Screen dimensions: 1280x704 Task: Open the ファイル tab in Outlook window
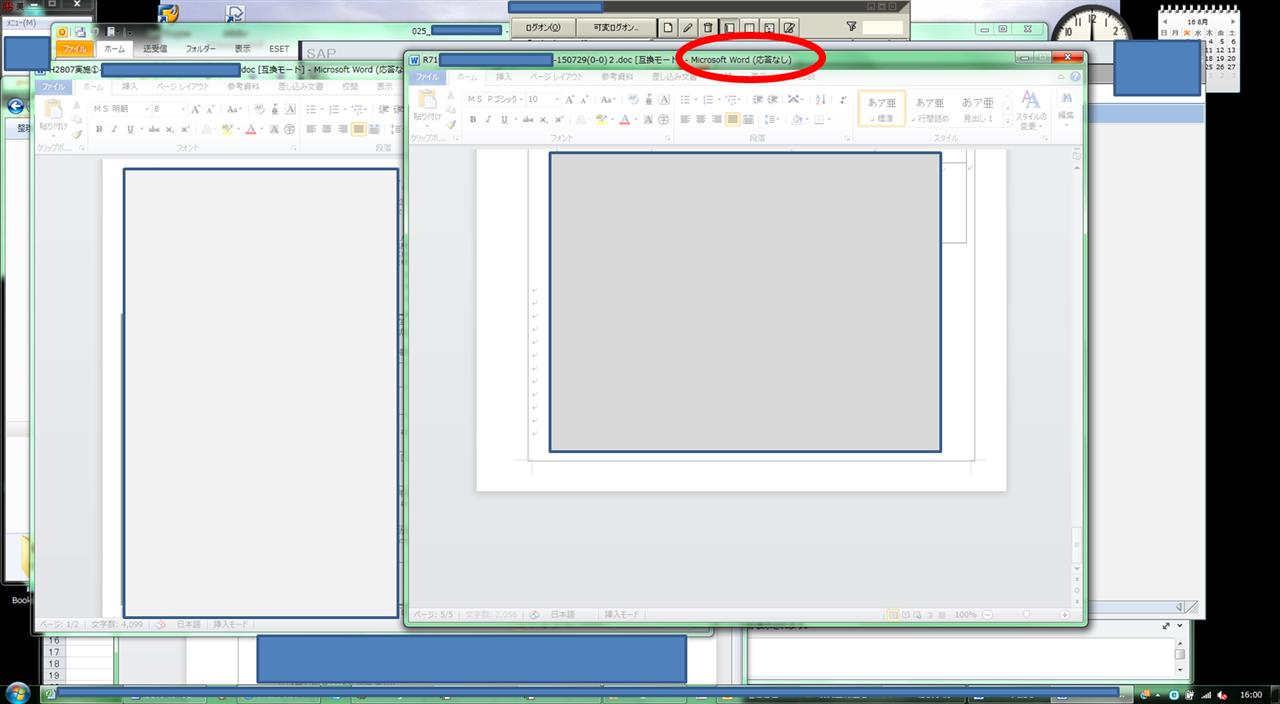(x=74, y=48)
